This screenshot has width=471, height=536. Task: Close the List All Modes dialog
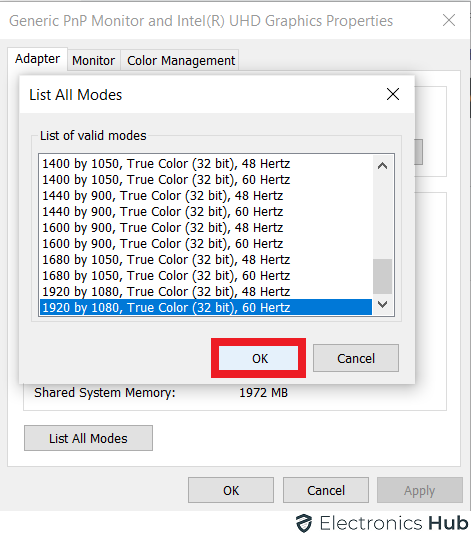pos(393,94)
